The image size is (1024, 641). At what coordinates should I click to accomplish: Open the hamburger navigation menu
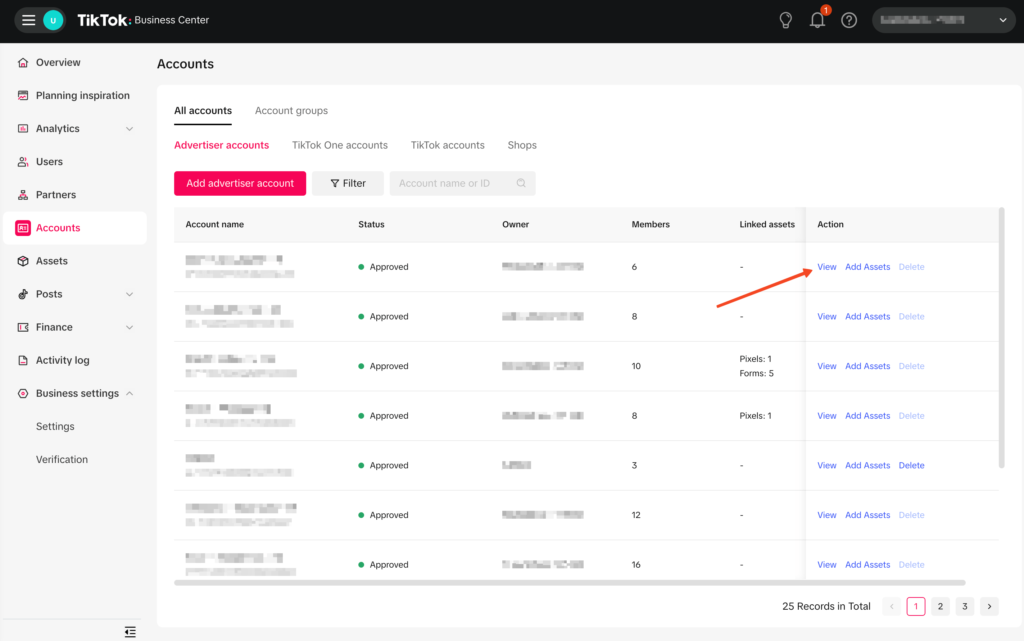(x=28, y=20)
